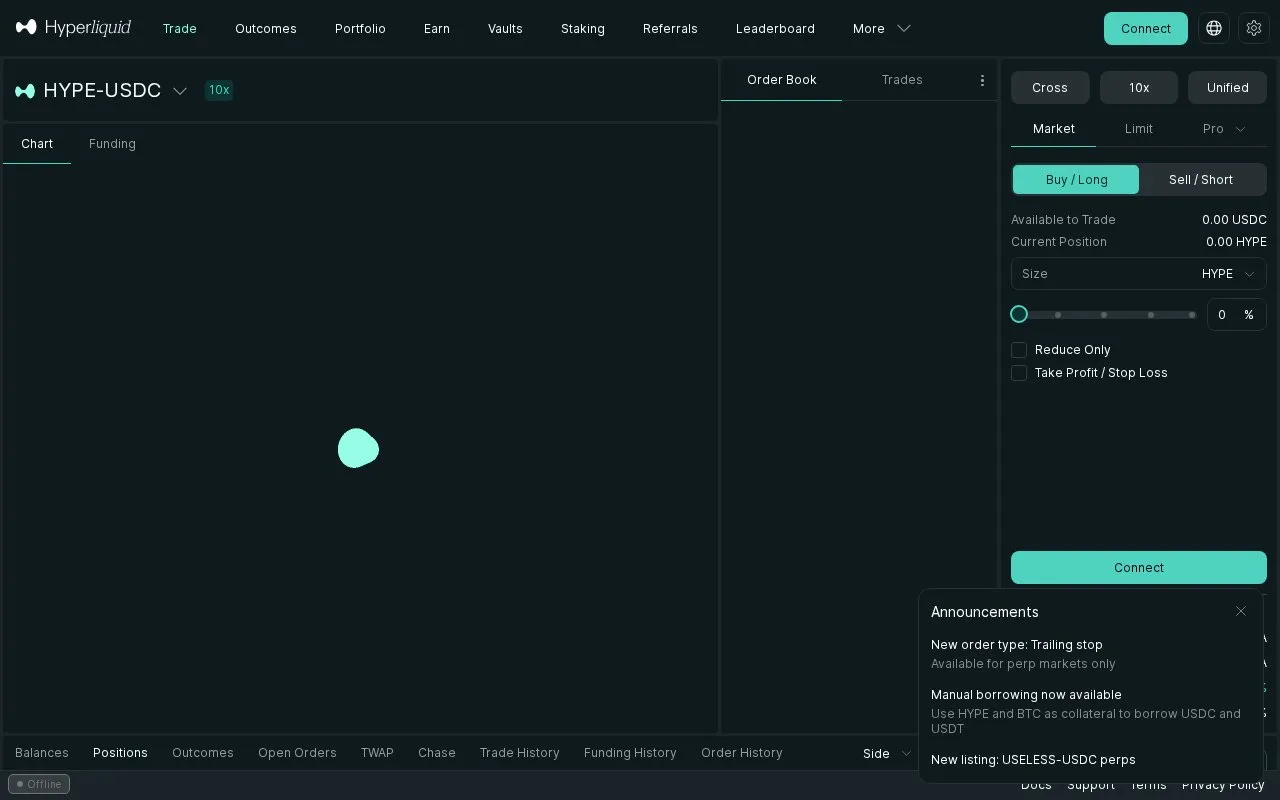Click the 10x leverage badge beside HYPE-USDC

pyautogui.click(x=219, y=90)
